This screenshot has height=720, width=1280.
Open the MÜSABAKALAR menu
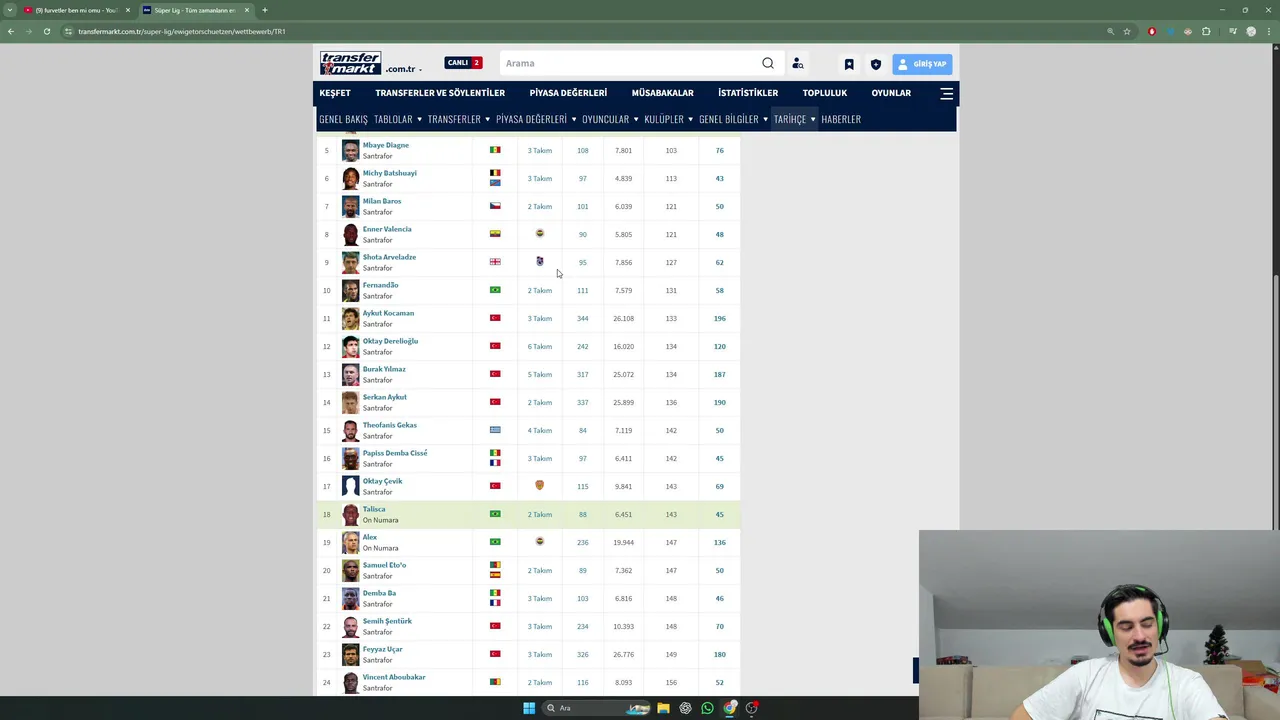pyautogui.click(x=662, y=93)
